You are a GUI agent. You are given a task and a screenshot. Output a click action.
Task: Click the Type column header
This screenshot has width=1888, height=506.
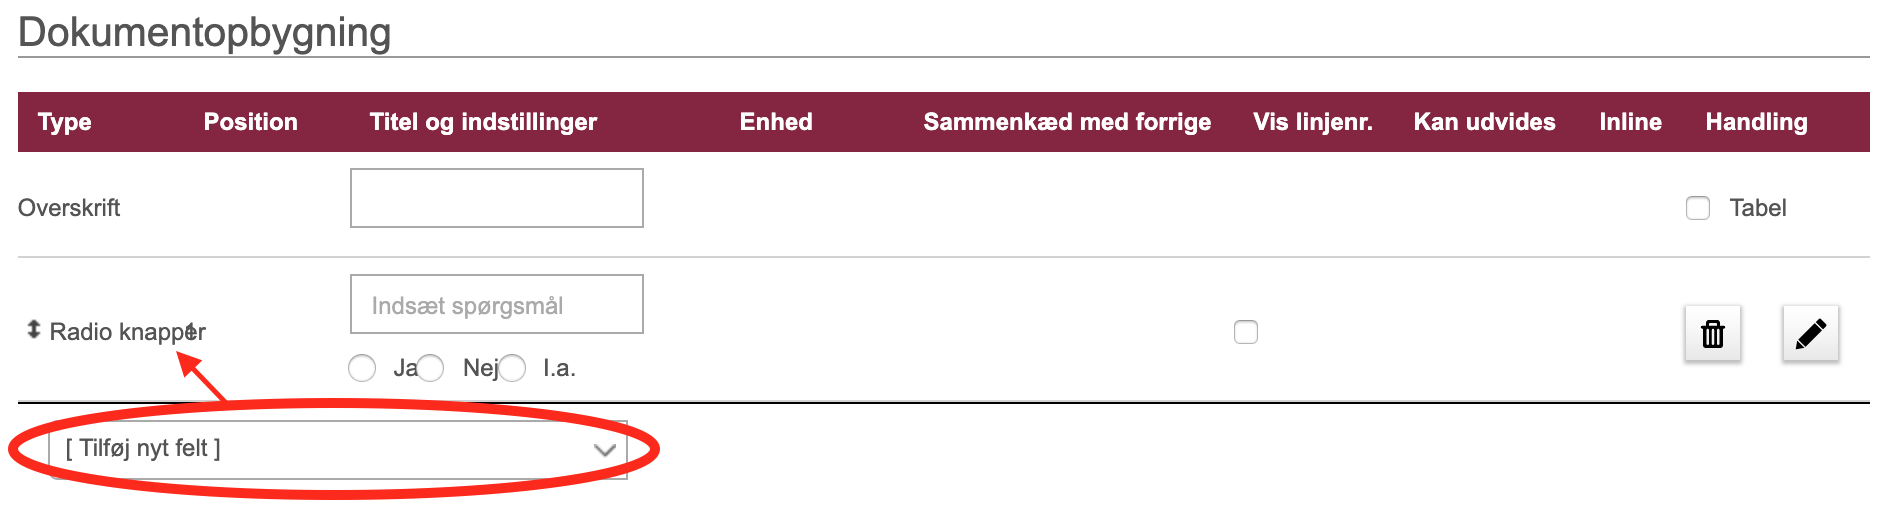pyautogui.click(x=65, y=122)
